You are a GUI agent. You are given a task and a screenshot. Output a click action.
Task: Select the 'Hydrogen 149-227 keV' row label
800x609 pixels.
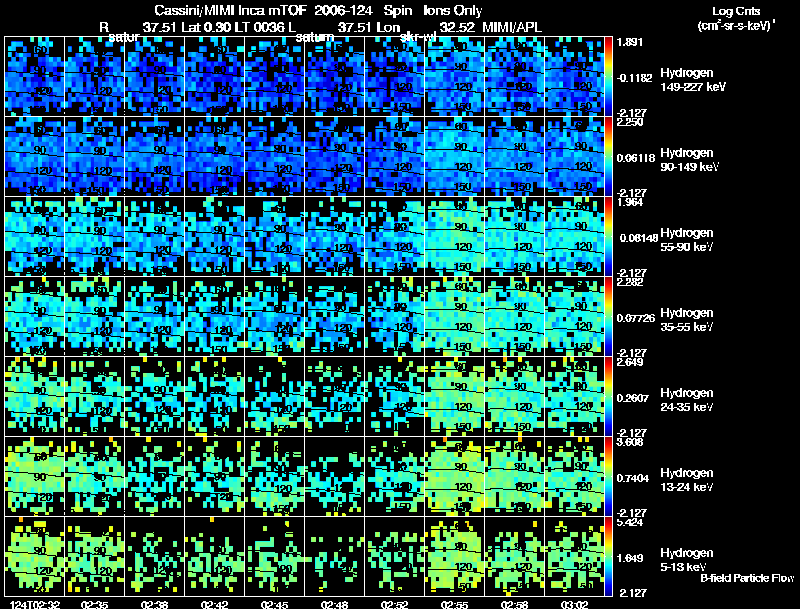click(x=693, y=80)
